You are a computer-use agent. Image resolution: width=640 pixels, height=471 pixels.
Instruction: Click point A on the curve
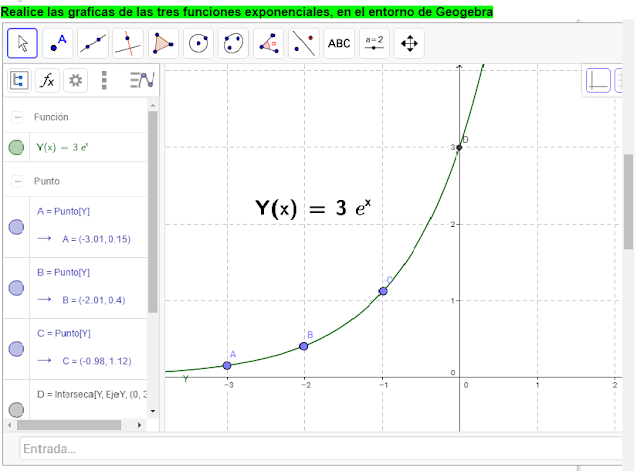tap(227, 365)
